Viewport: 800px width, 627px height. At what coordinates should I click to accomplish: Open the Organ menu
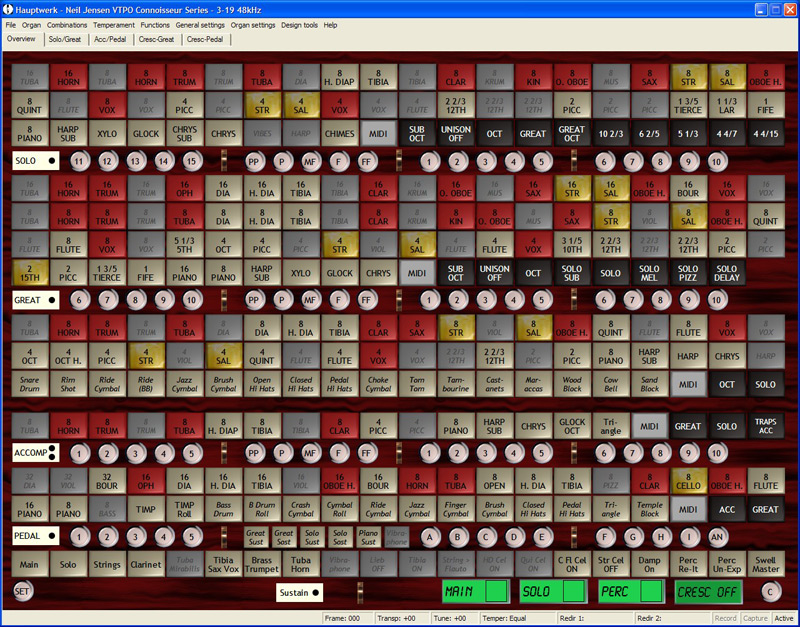[x=32, y=24]
